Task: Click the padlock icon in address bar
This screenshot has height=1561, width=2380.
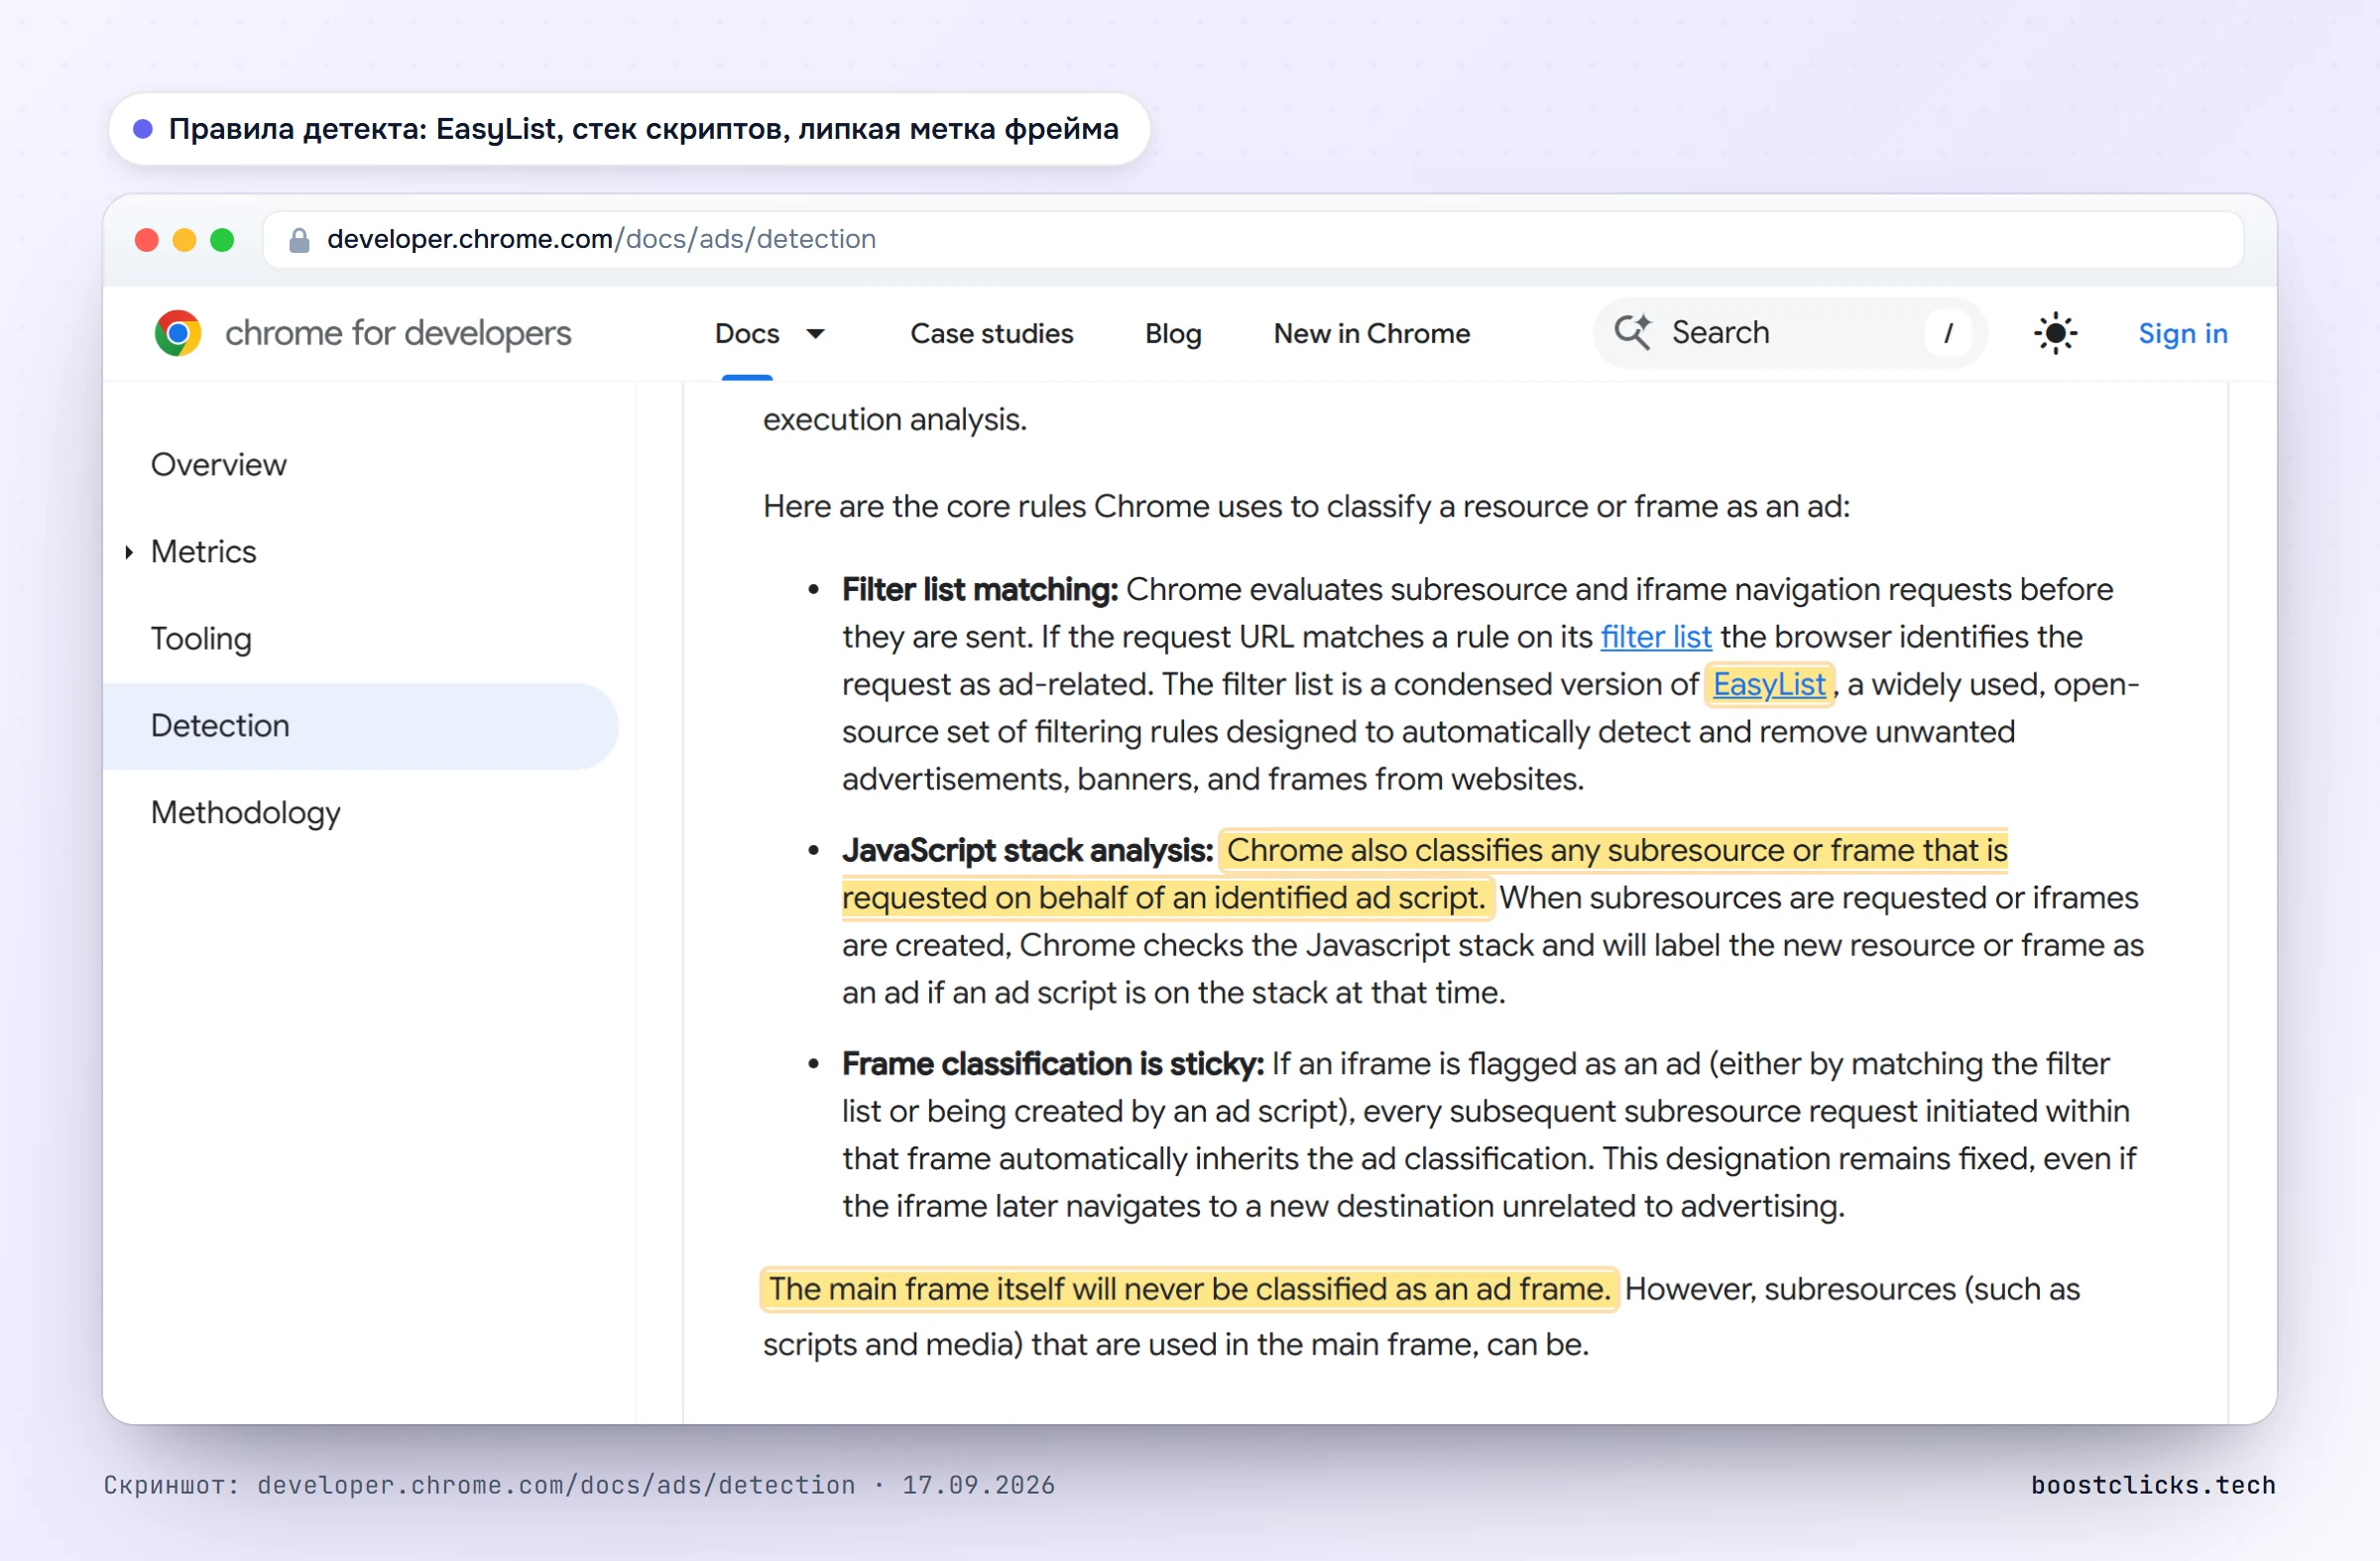Action: tap(299, 240)
